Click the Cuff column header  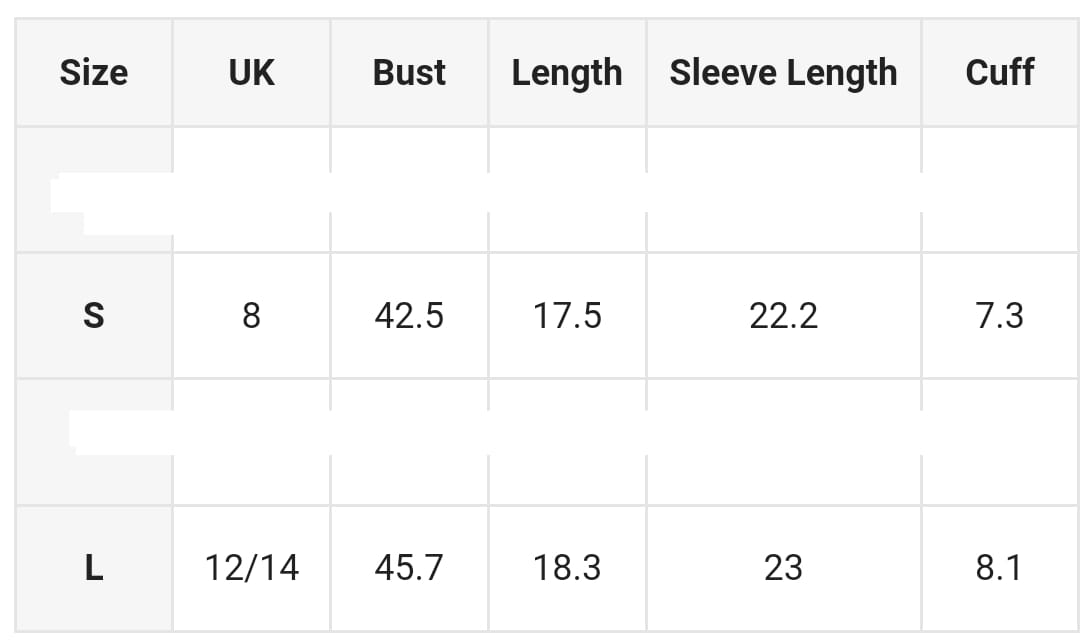coord(999,73)
